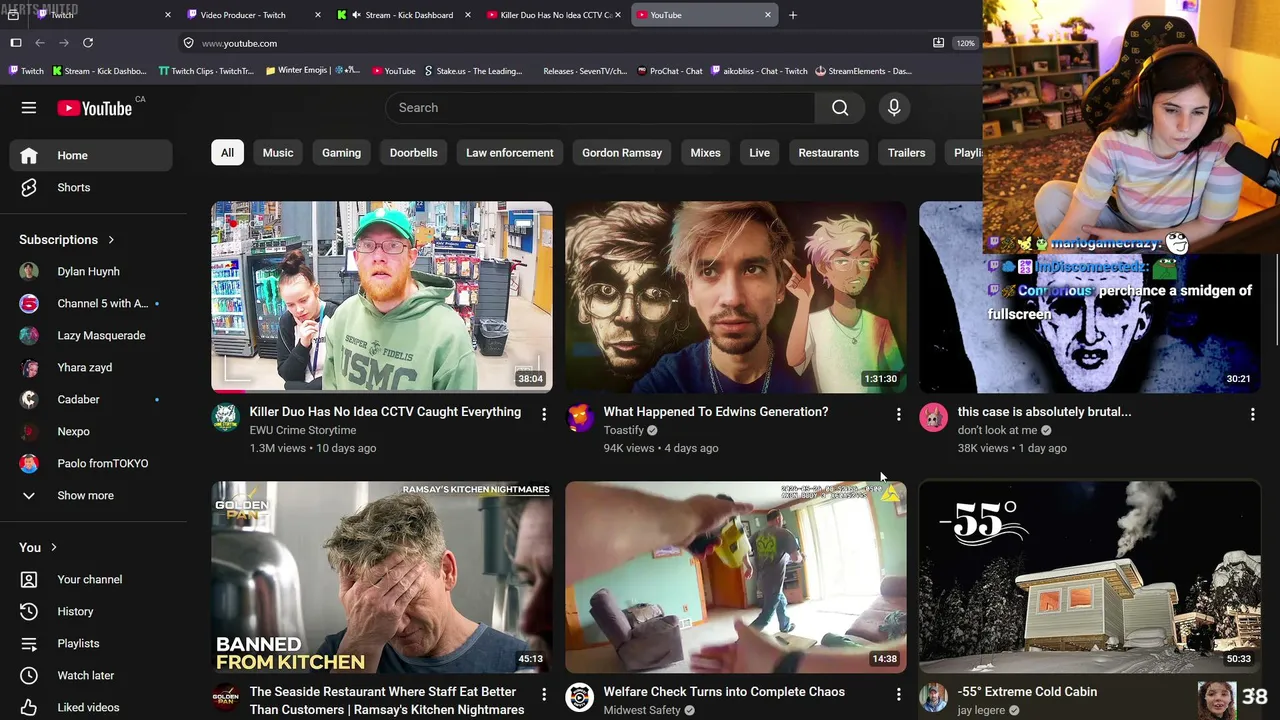View site security info shield icon
The image size is (1280, 720).
[x=188, y=43]
